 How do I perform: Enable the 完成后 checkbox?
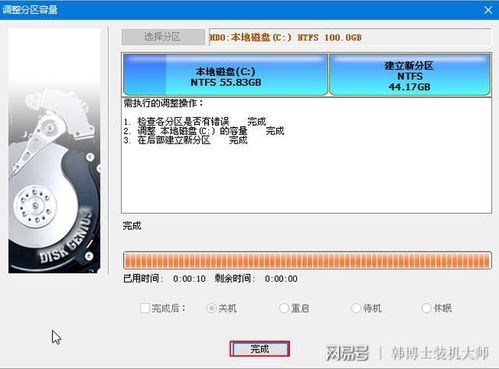(145, 308)
